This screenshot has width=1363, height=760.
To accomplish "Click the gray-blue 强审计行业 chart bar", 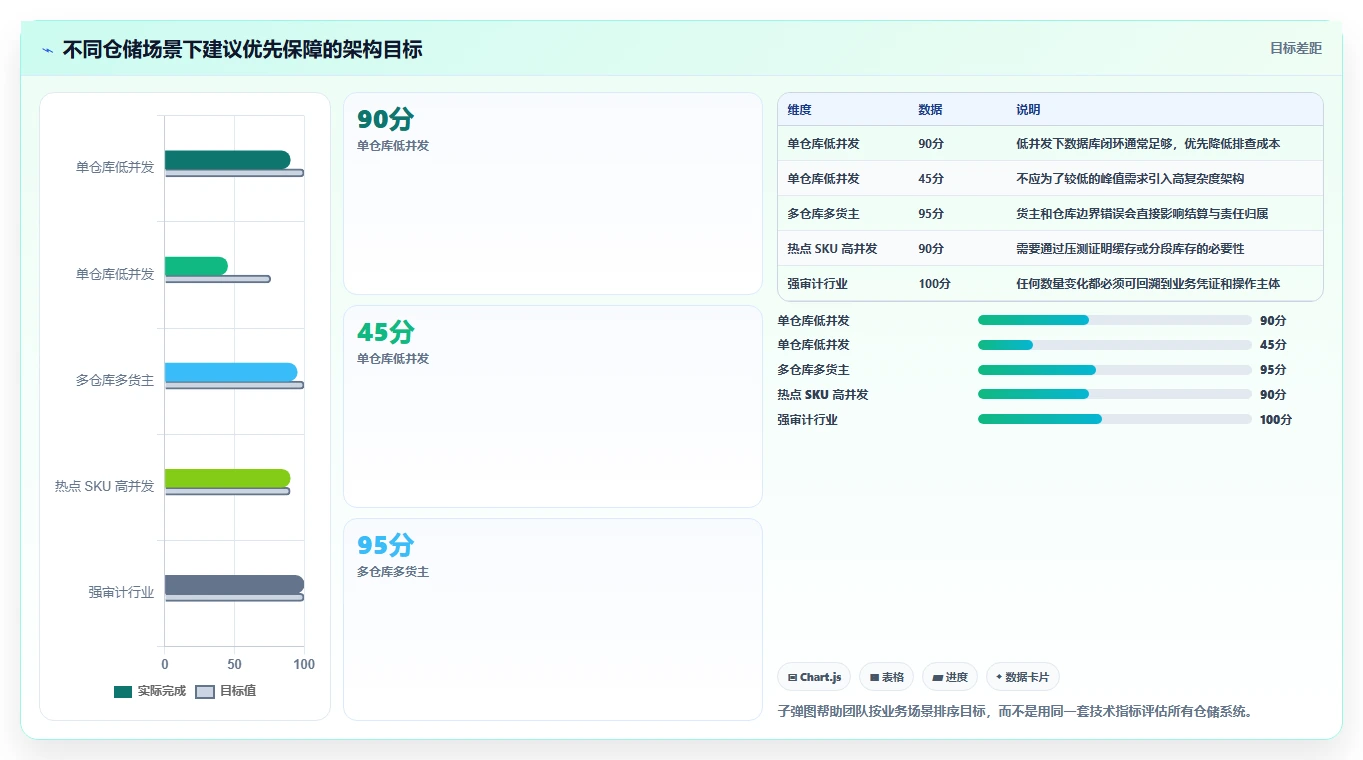I will [234, 585].
